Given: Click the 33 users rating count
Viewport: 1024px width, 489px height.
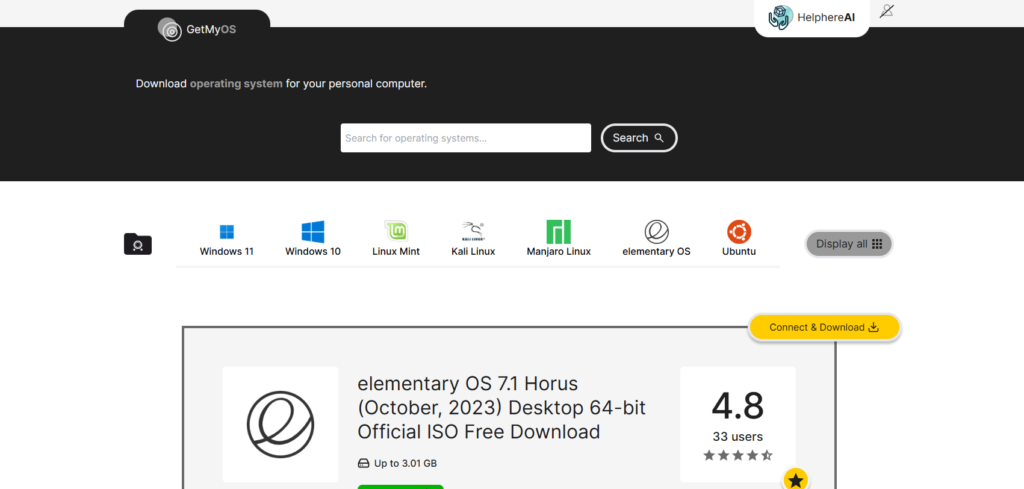Looking at the screenshot, I should tap(738, 437).
